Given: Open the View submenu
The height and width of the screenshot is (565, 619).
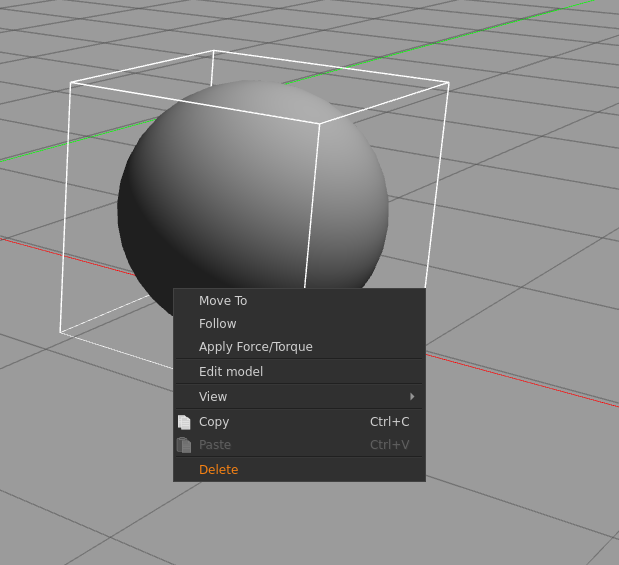Looking at the screenshot, I should click(299, 396).
